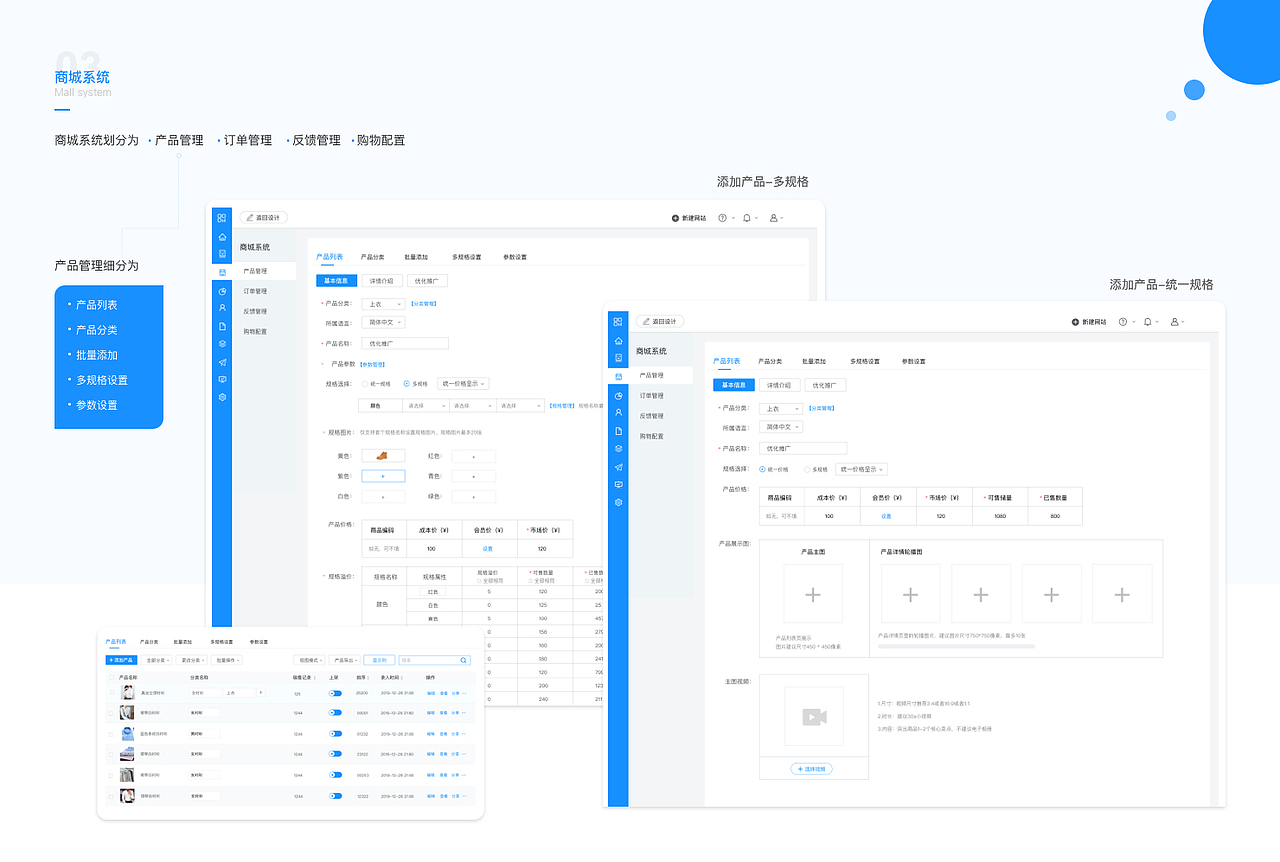
Task: Select 统一规格 radio button in multi-spec window
Action: point(365,383)
